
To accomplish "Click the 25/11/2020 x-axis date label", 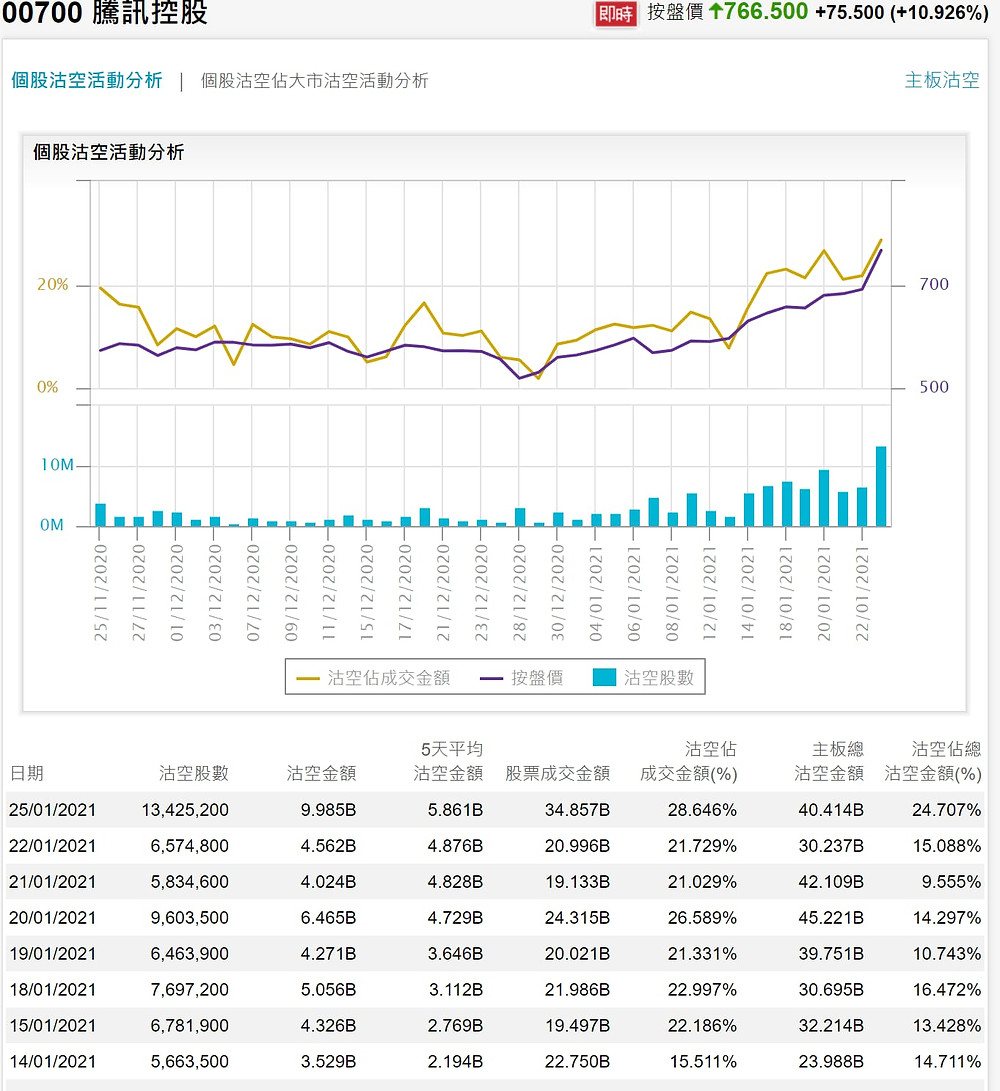I will (101, 593).
